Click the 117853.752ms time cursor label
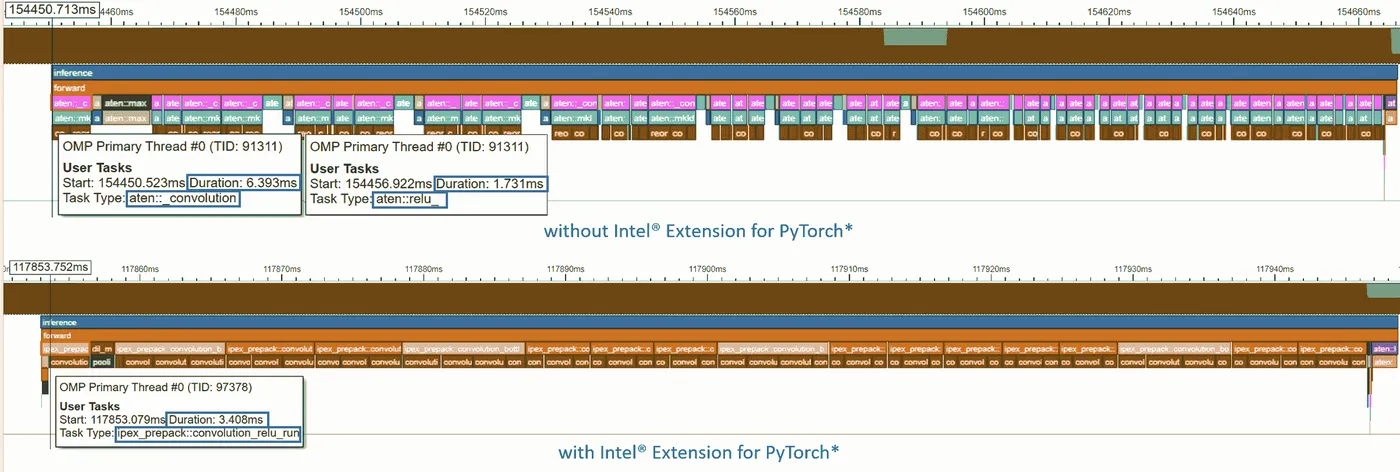The width and height of the screenshot is (1400, 472). pos(49,267)
